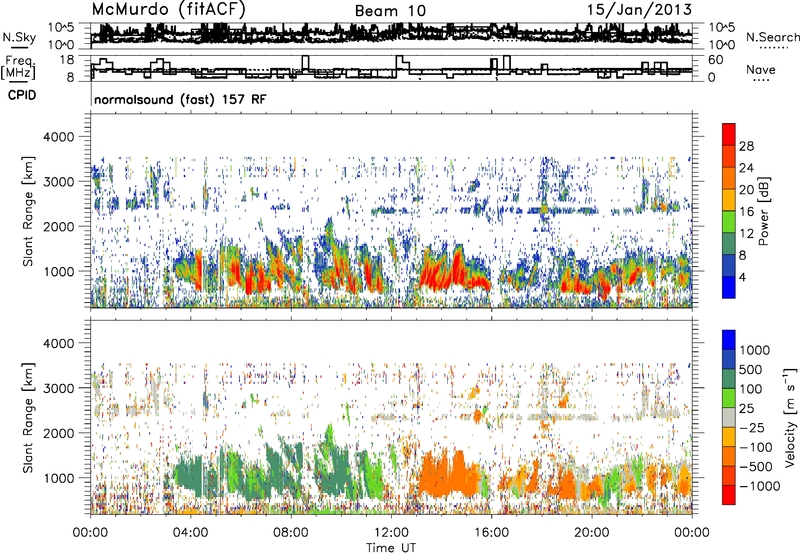800x554 pixels.
Task: Click the '12:00' time axis label
Action: pos(391,533)
